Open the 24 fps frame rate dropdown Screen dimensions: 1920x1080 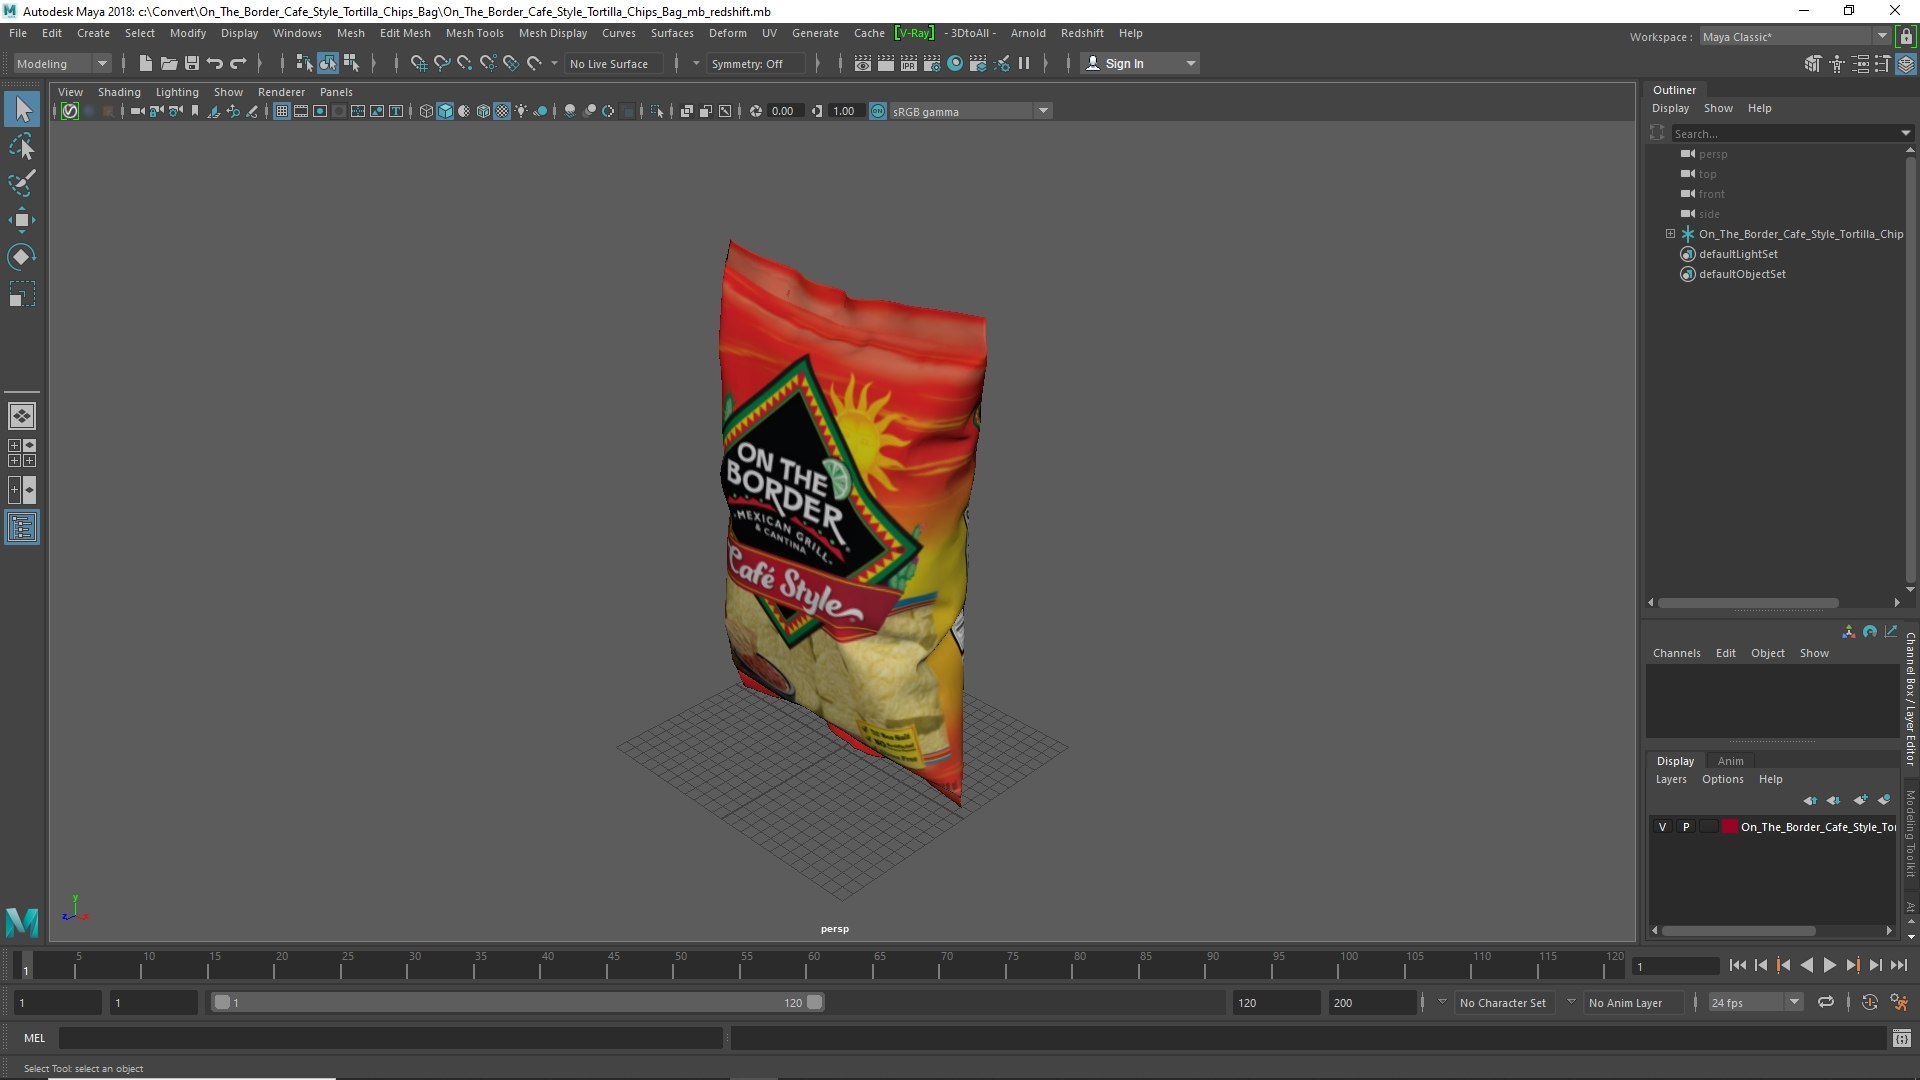tap(1755, 1002)
